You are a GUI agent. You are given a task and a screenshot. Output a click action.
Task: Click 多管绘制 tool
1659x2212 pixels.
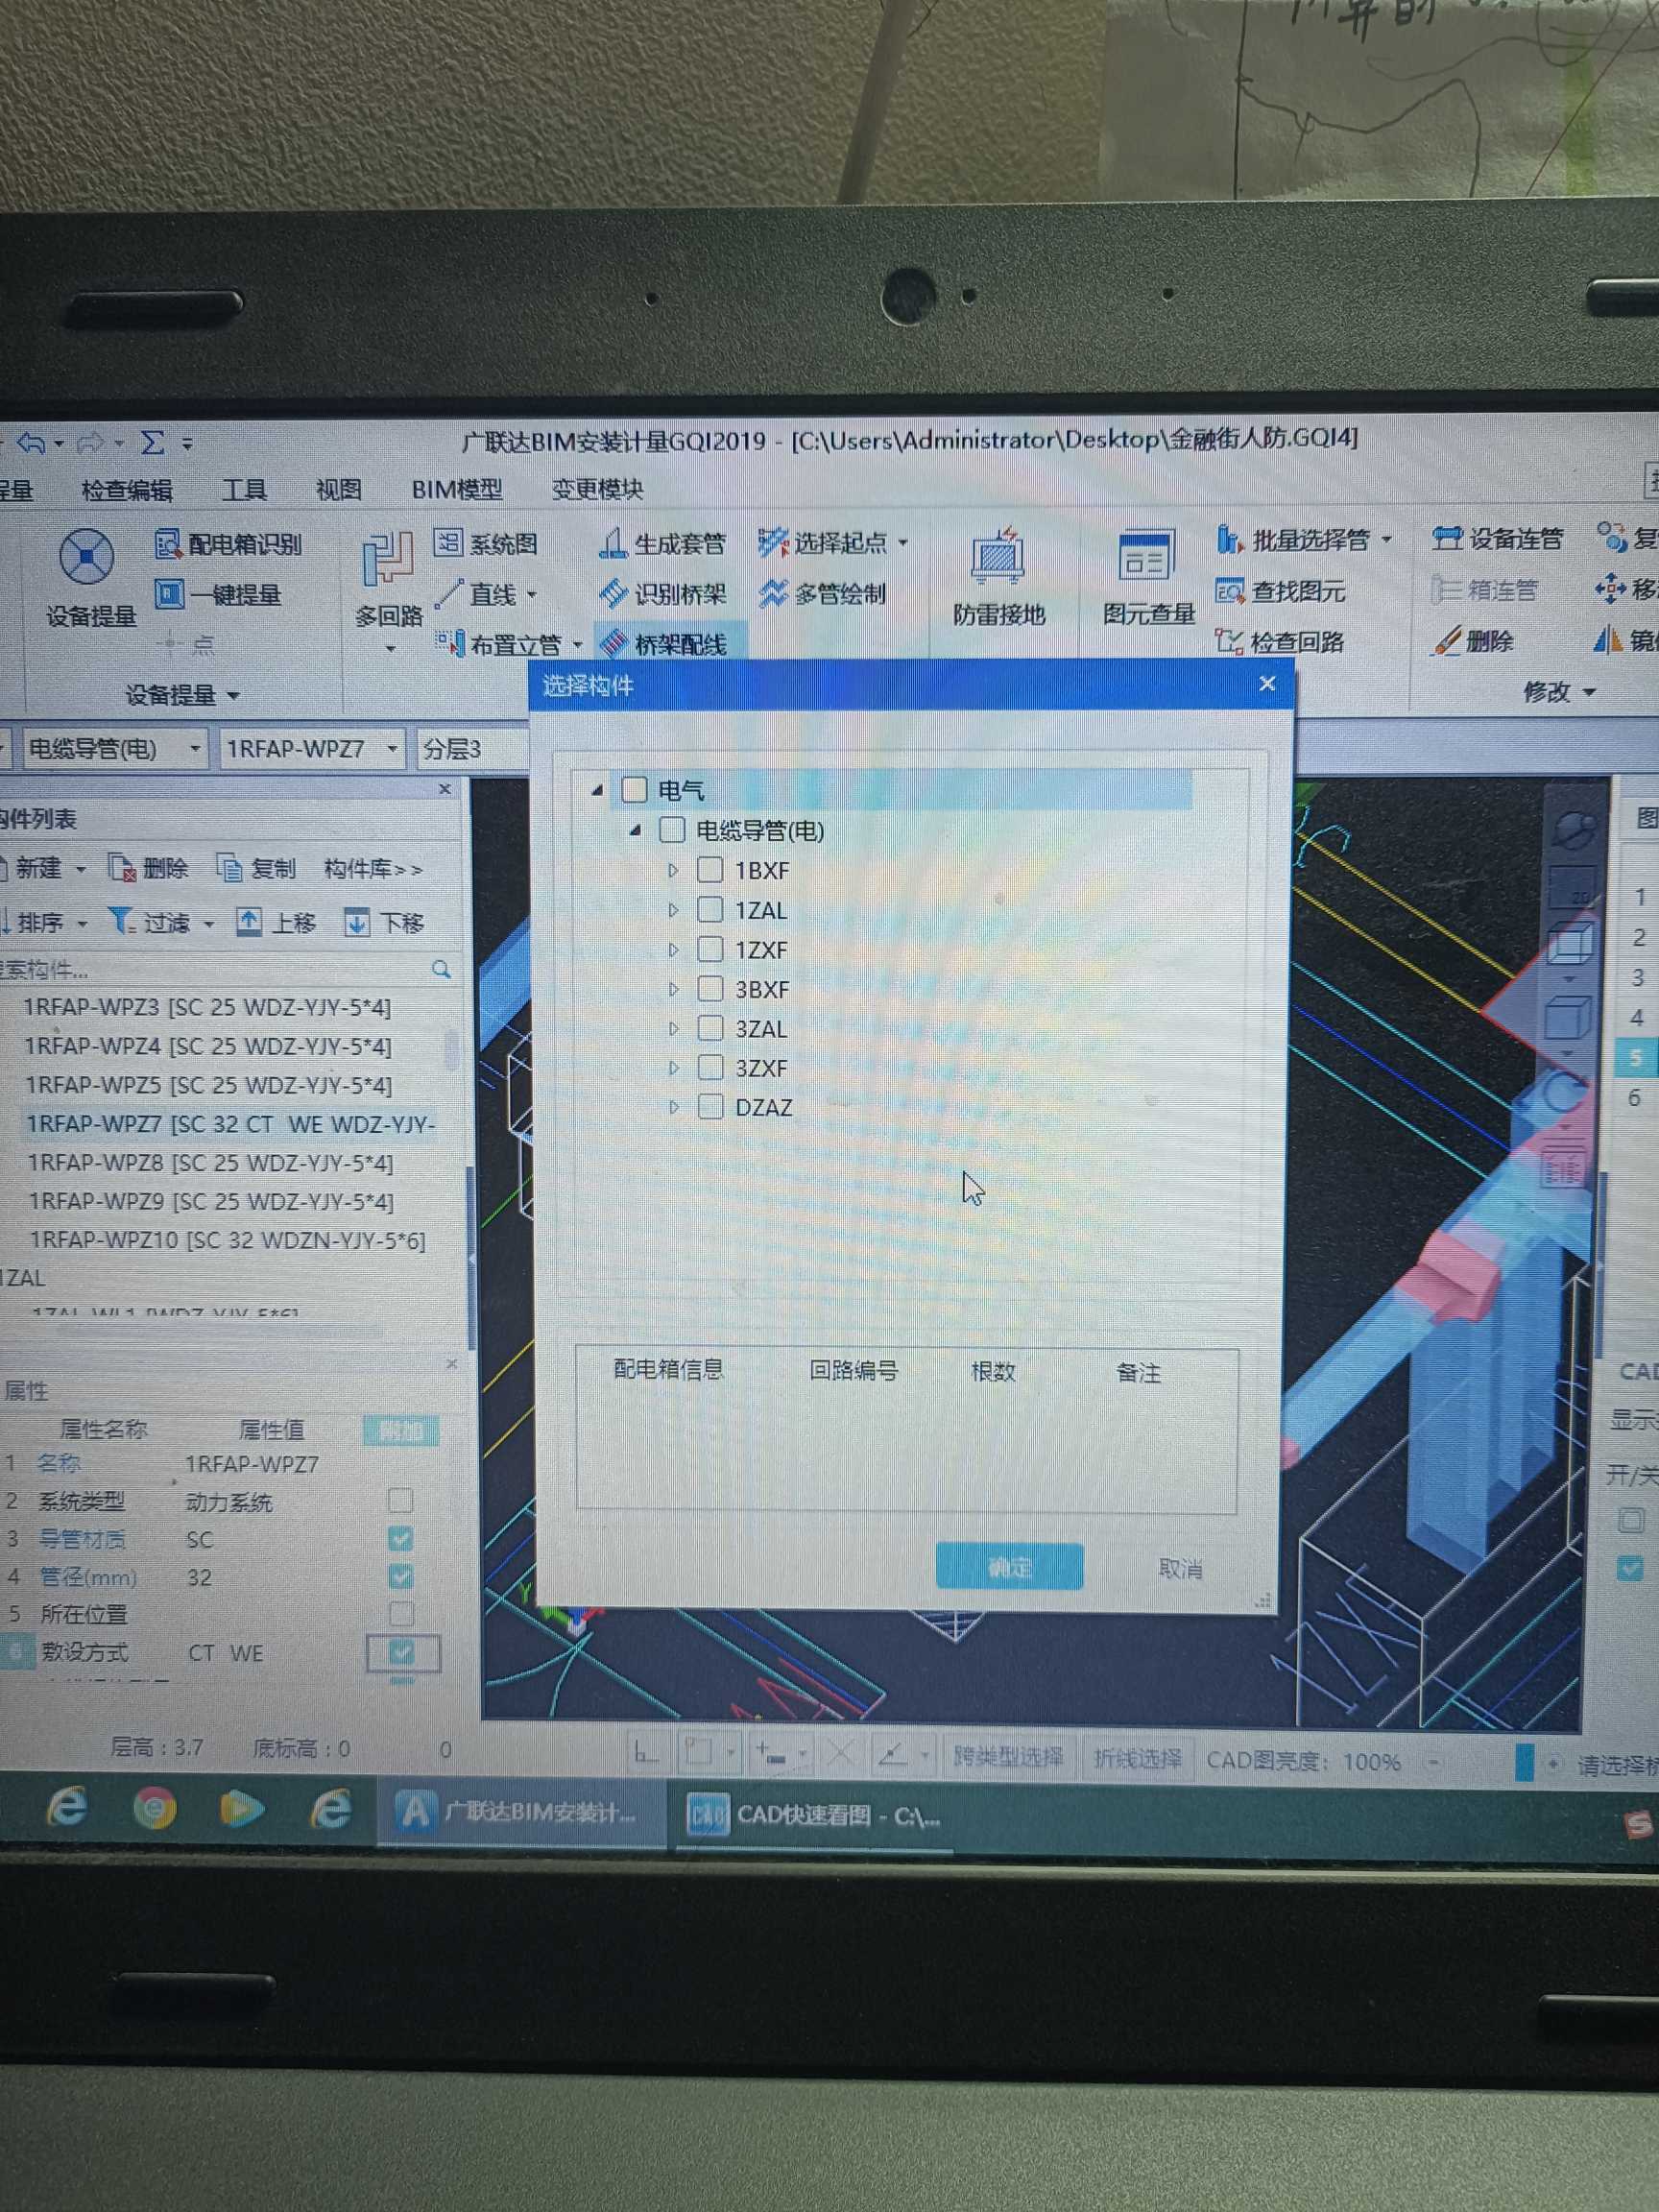pyautogui.click(x=822, y=594)
